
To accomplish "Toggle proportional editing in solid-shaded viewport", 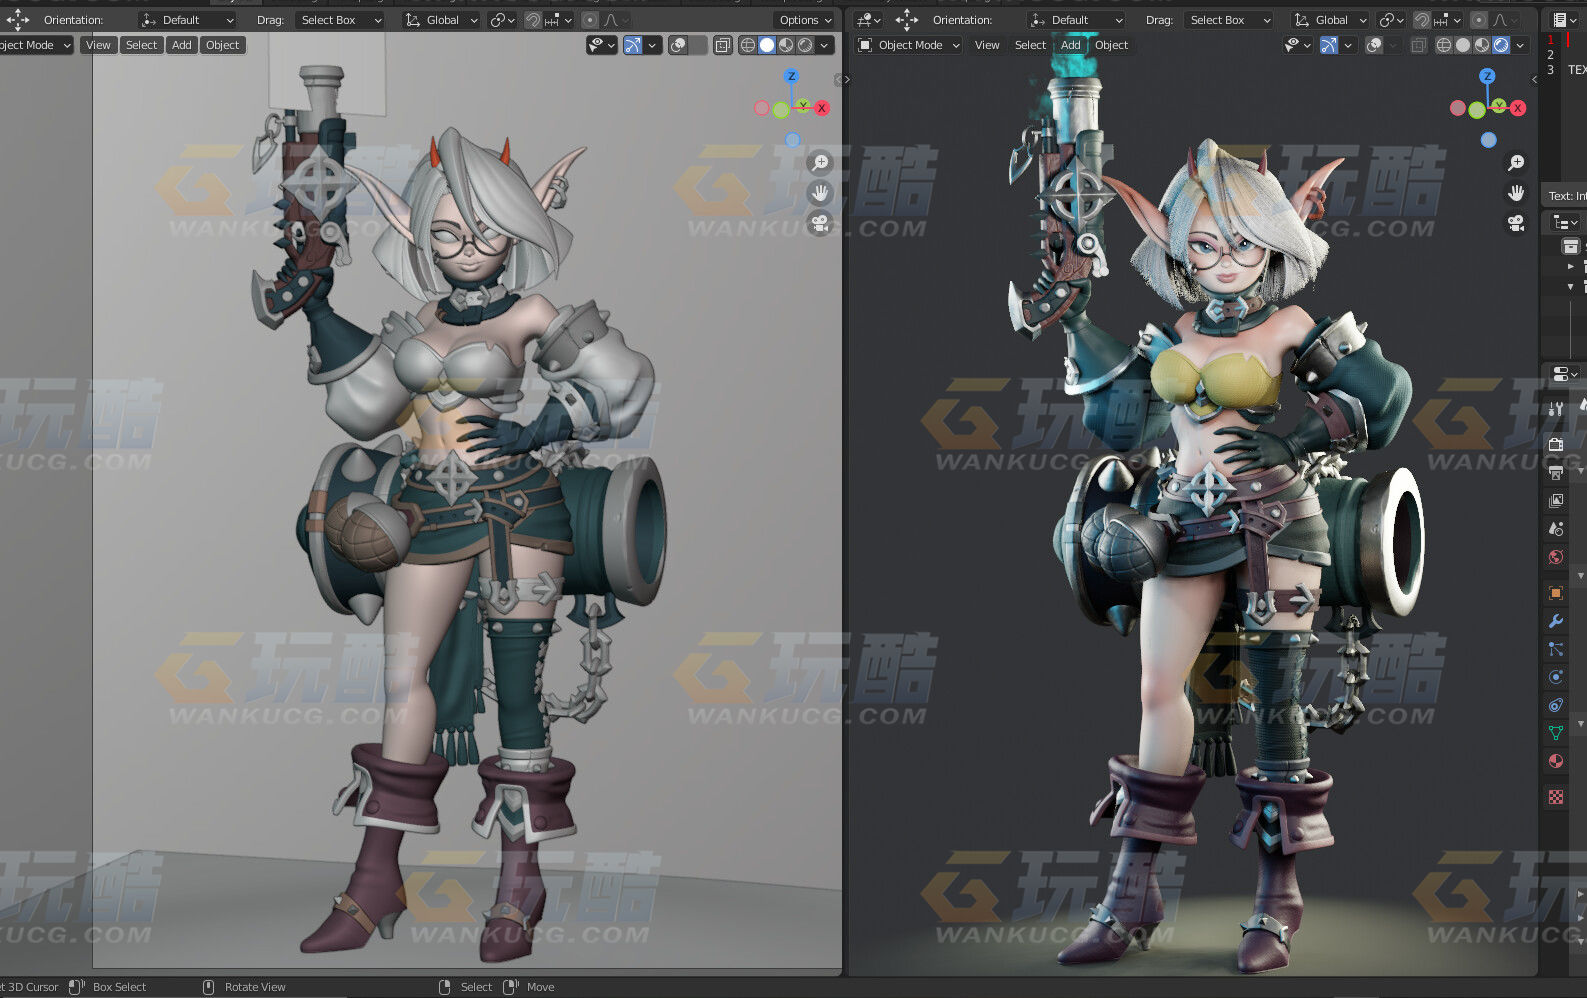I will pyautogui.click(x=589, y=20).
